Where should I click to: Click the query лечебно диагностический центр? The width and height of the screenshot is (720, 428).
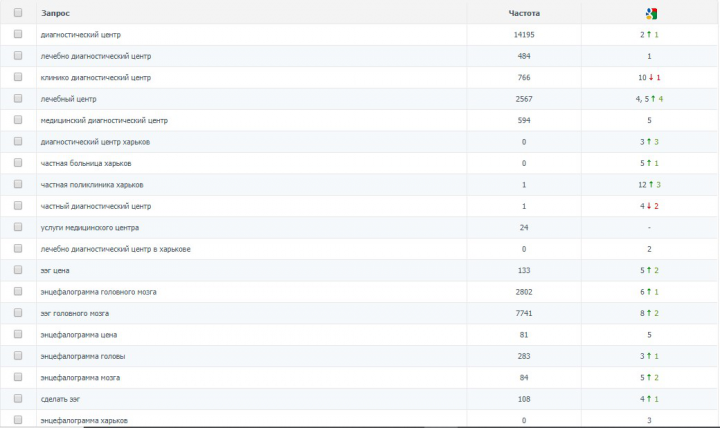point(96,56)
